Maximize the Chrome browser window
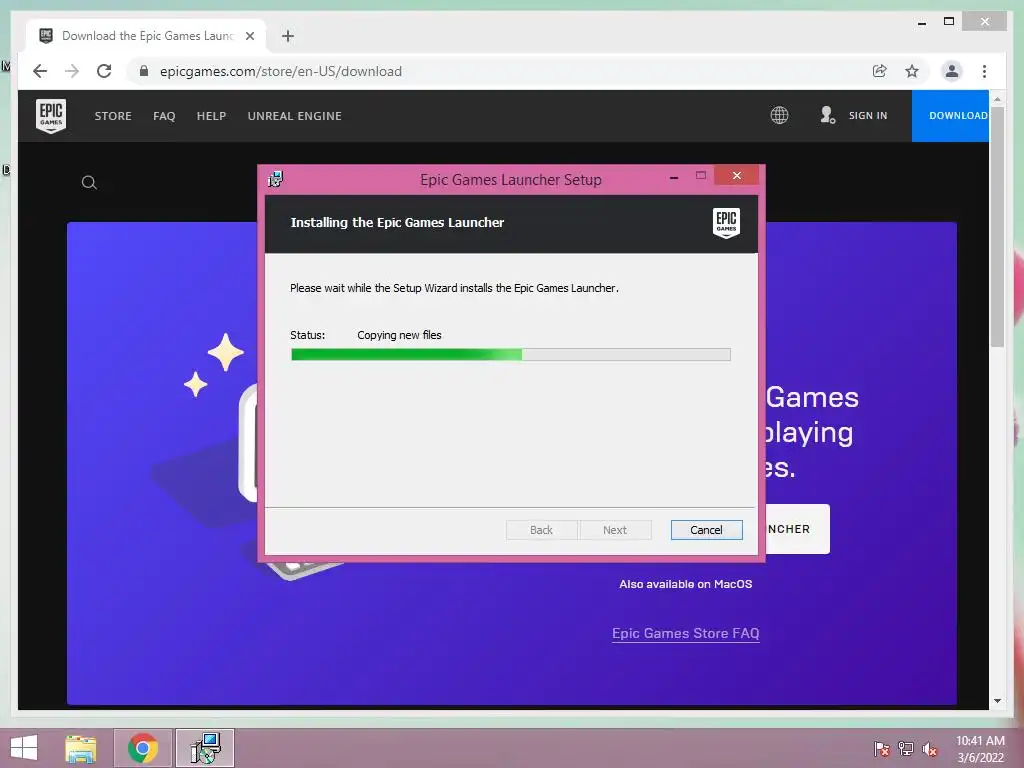1024x768 pixels. pyautogui.click(x=949, y=22)
